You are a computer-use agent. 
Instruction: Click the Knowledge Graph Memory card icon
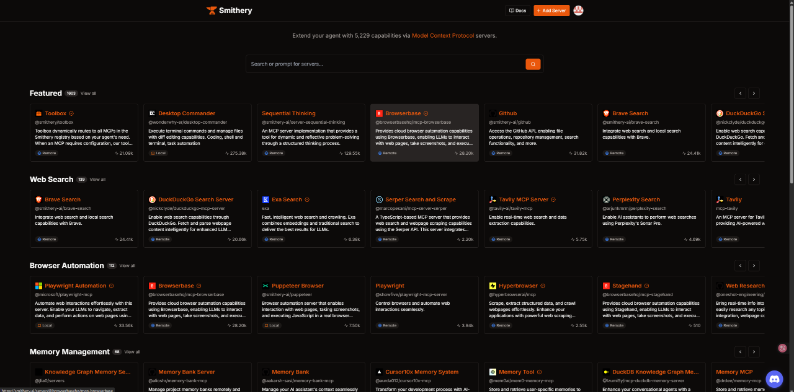pyautogui.click(x=38, y=372)
